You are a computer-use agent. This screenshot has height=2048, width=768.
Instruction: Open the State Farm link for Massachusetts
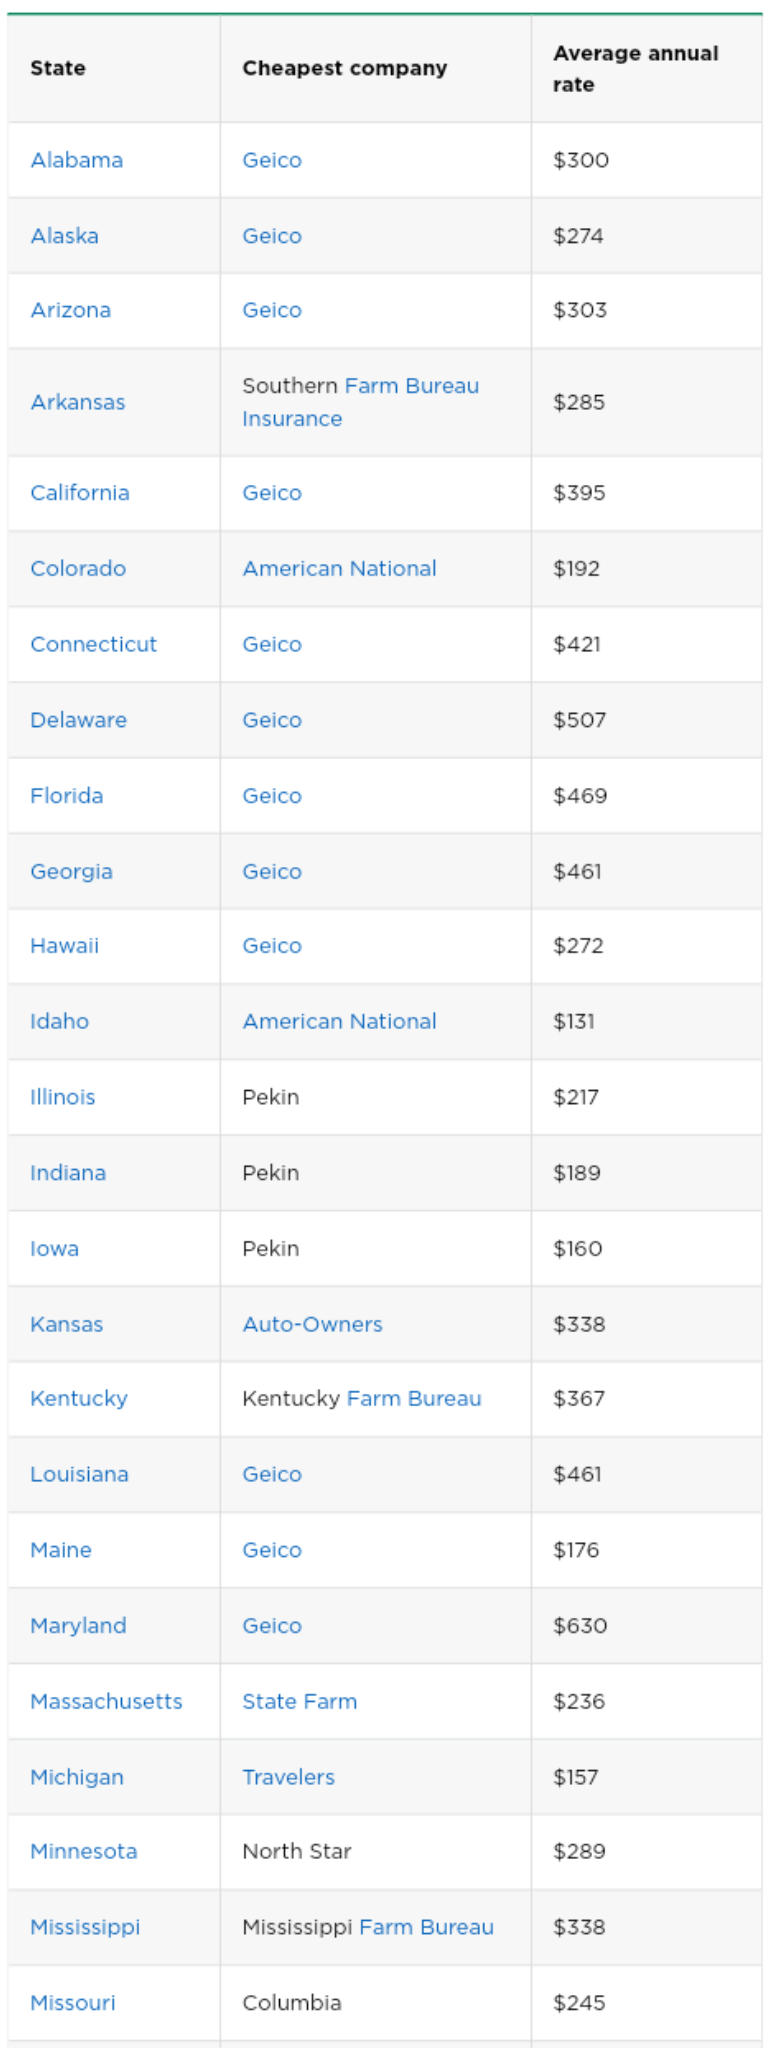pos(299,1701)
